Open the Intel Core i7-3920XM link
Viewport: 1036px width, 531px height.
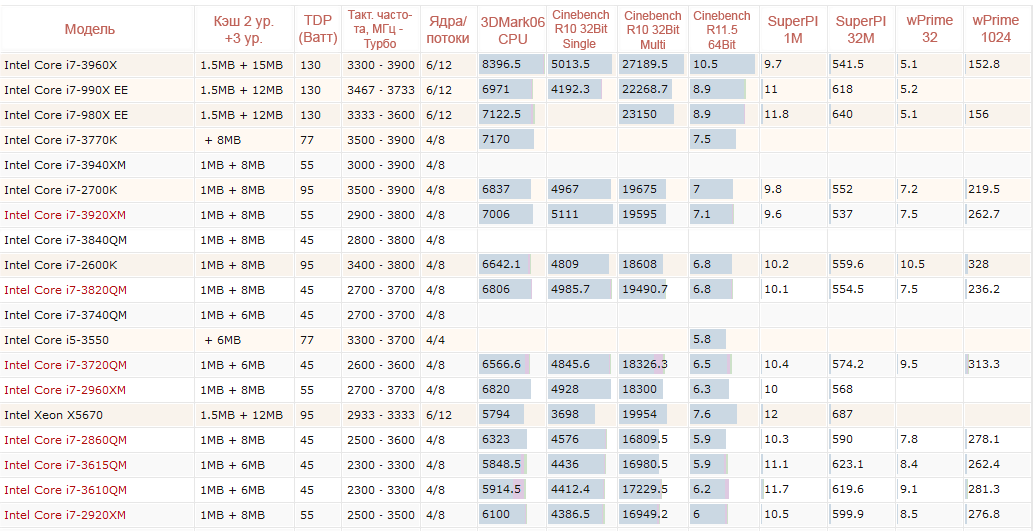pyautogui.click(x=65, y=215)
